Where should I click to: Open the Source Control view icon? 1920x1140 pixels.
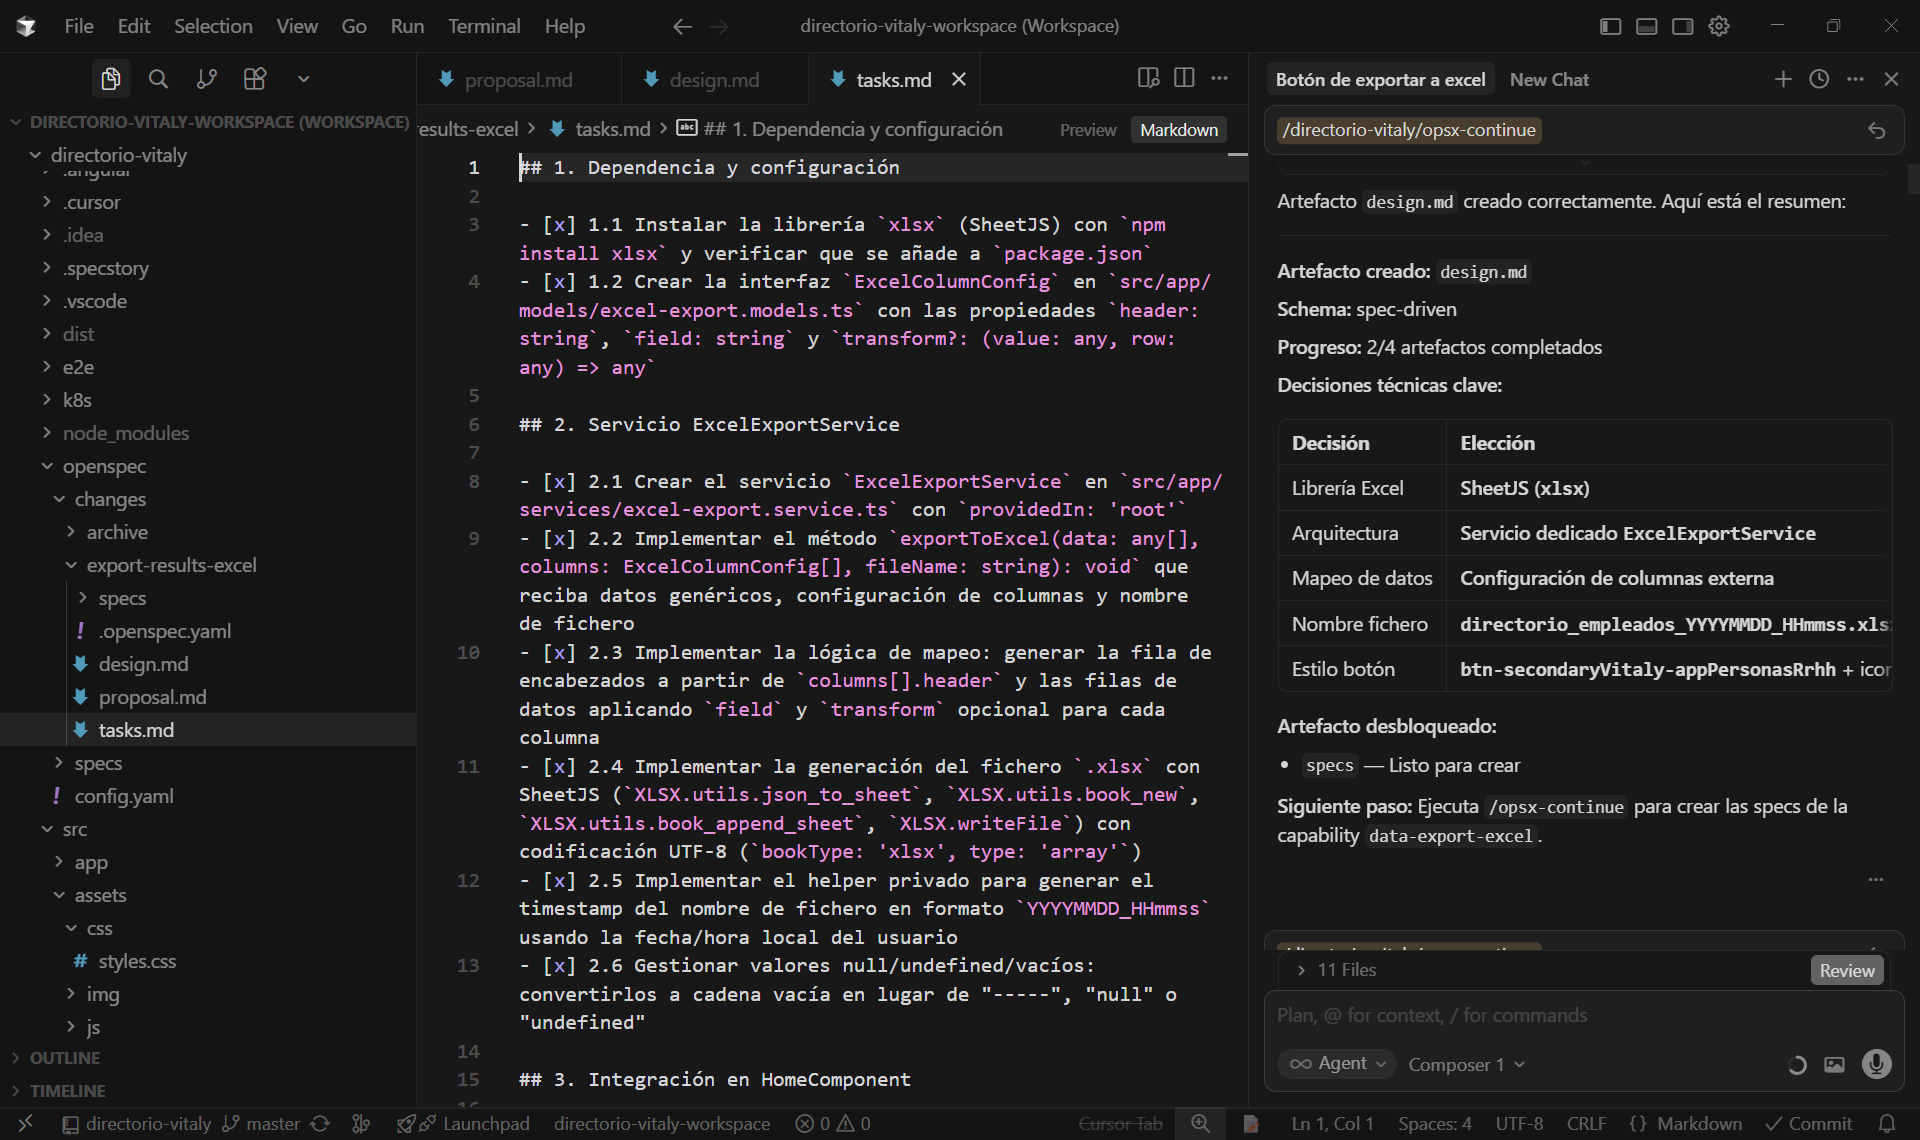(207, 79)
